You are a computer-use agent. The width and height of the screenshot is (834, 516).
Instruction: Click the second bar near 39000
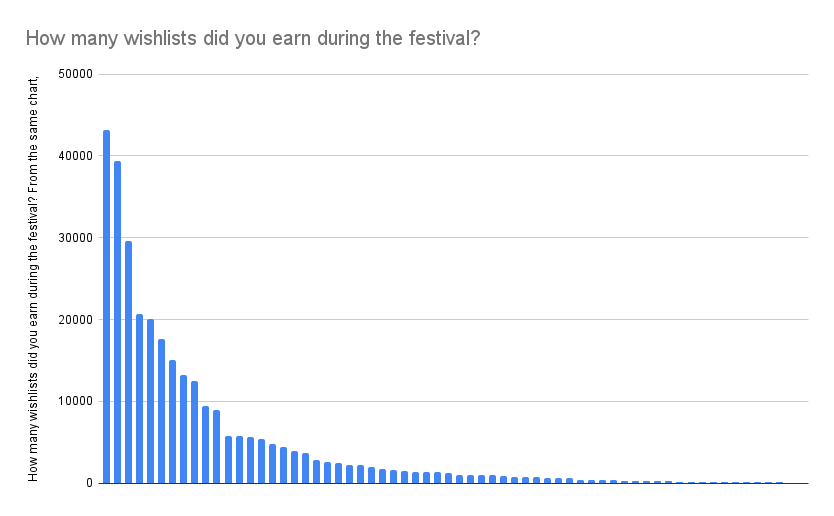pos(118,322)
